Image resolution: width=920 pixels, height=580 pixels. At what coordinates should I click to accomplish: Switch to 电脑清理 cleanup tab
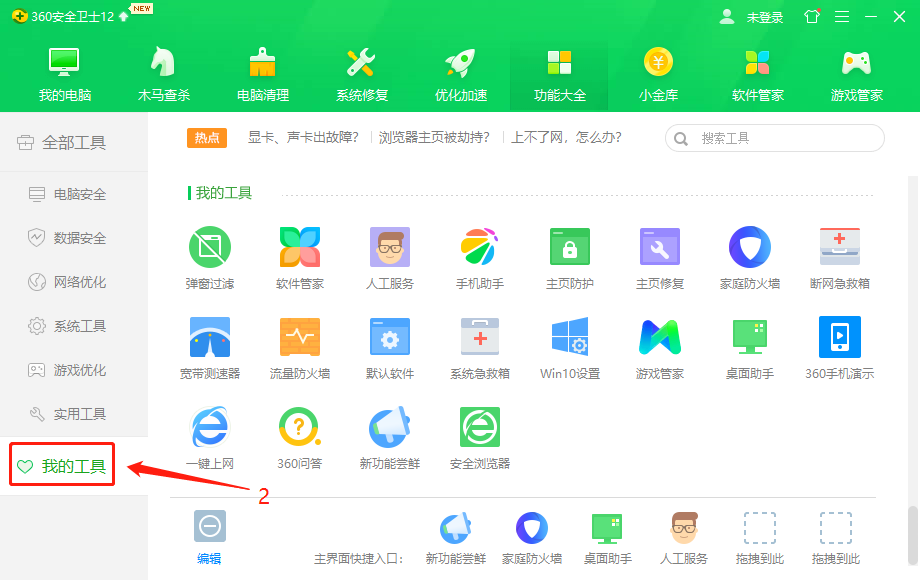(262, 74)
